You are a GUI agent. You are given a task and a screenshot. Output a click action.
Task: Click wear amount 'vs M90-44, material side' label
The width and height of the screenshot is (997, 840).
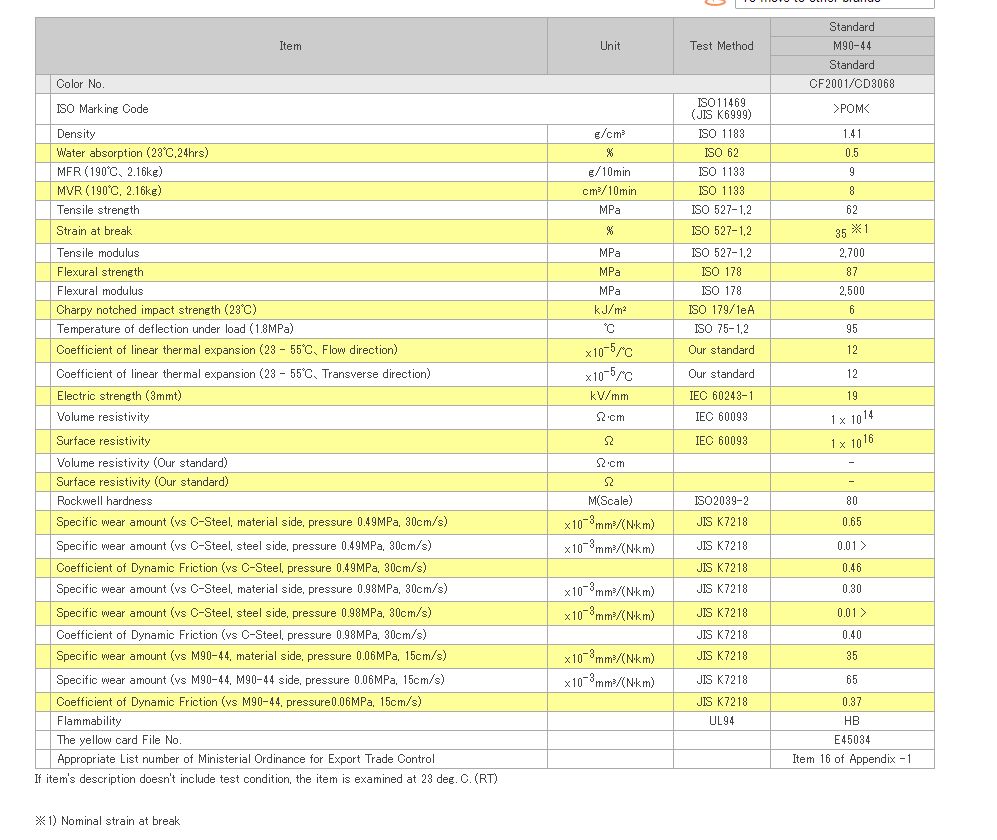(x=251, y=656)
